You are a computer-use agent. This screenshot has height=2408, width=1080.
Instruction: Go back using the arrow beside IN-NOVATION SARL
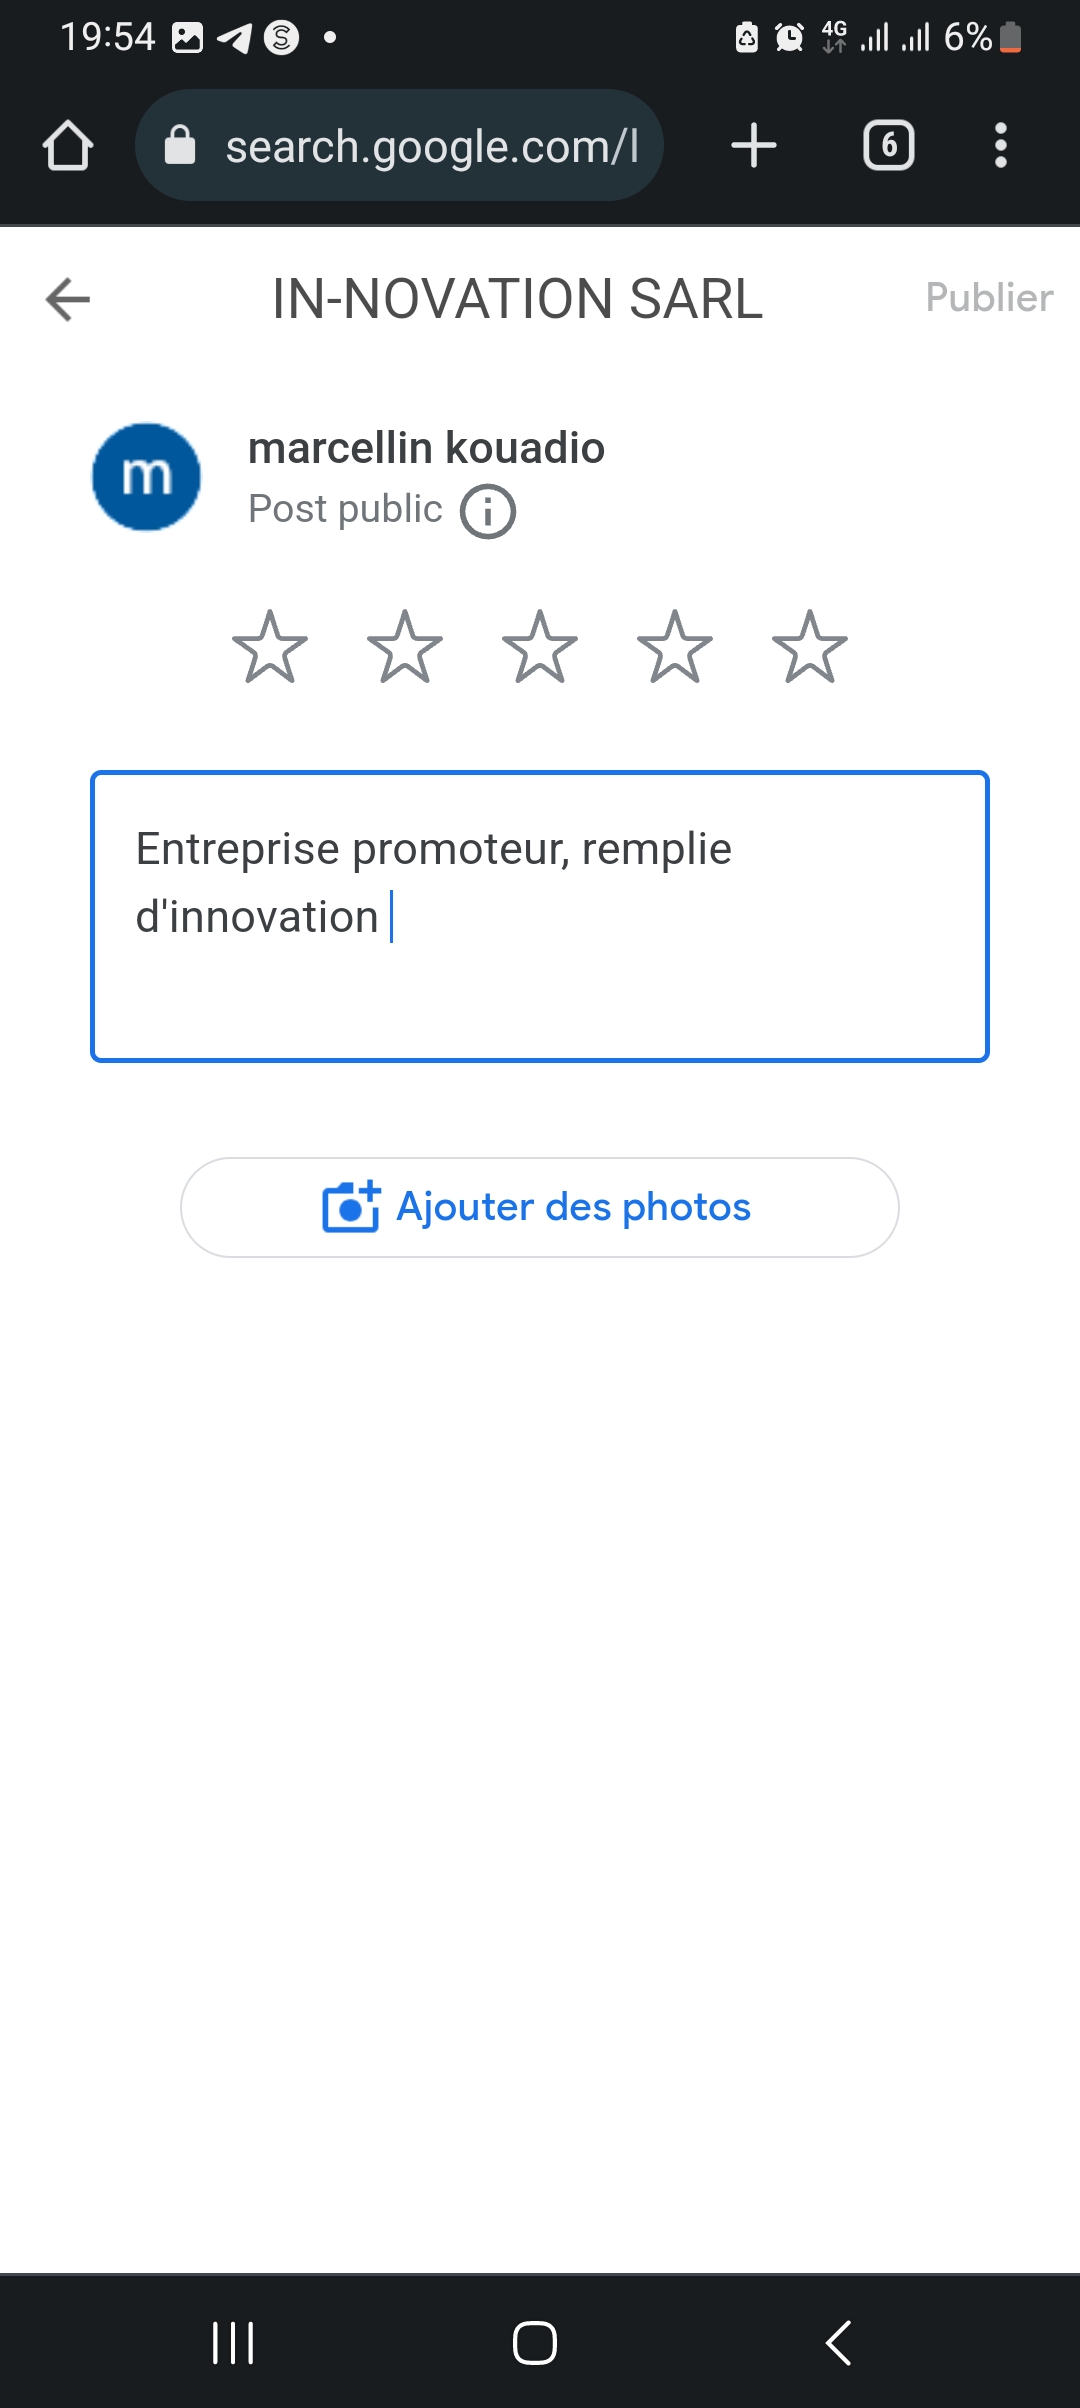coord(68,299)
